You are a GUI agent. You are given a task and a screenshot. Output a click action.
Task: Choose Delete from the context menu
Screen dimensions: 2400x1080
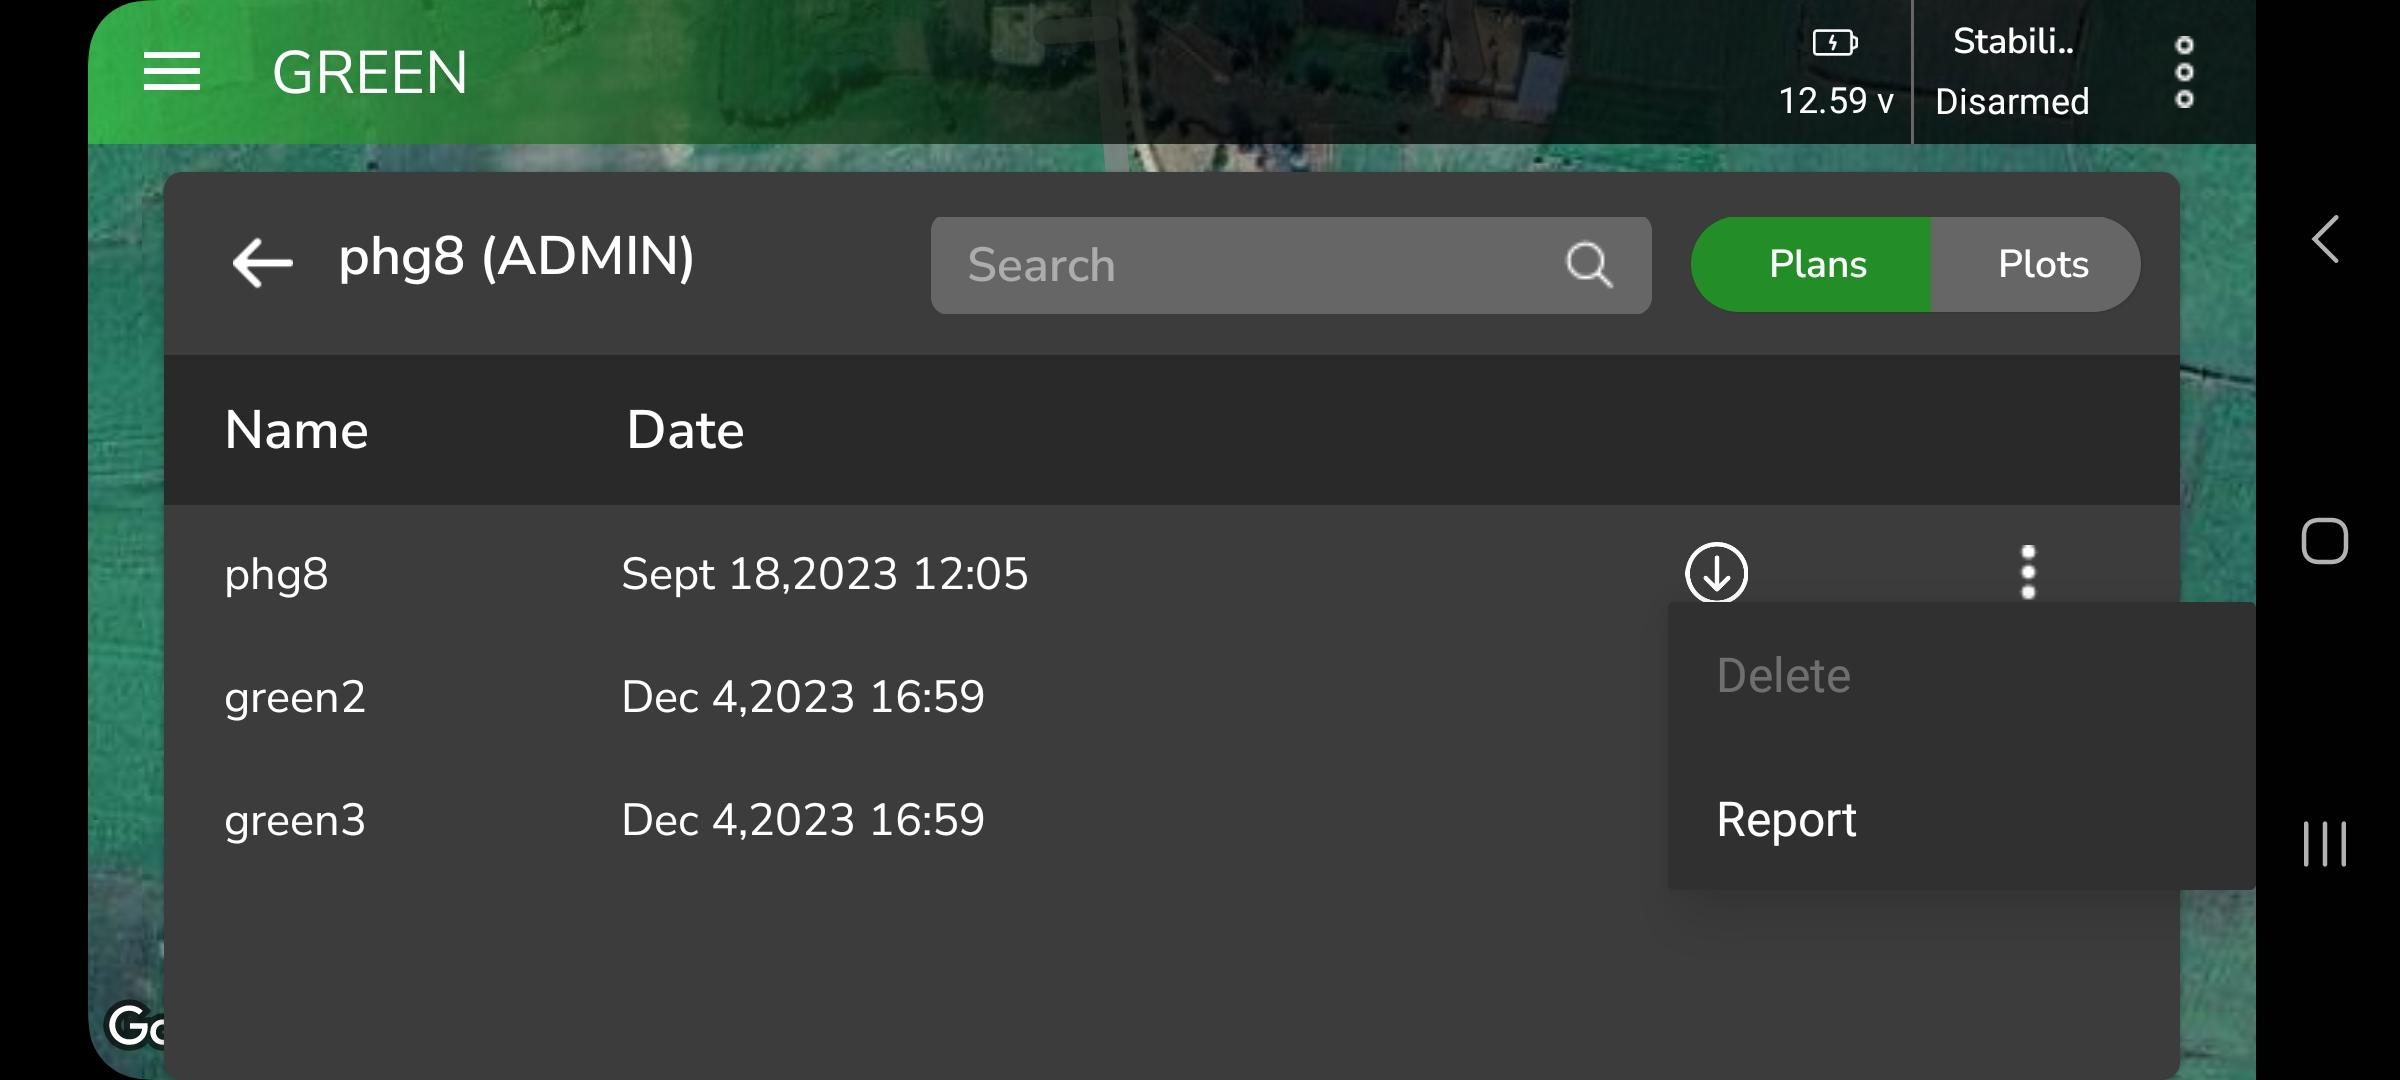pos(1783,676)
